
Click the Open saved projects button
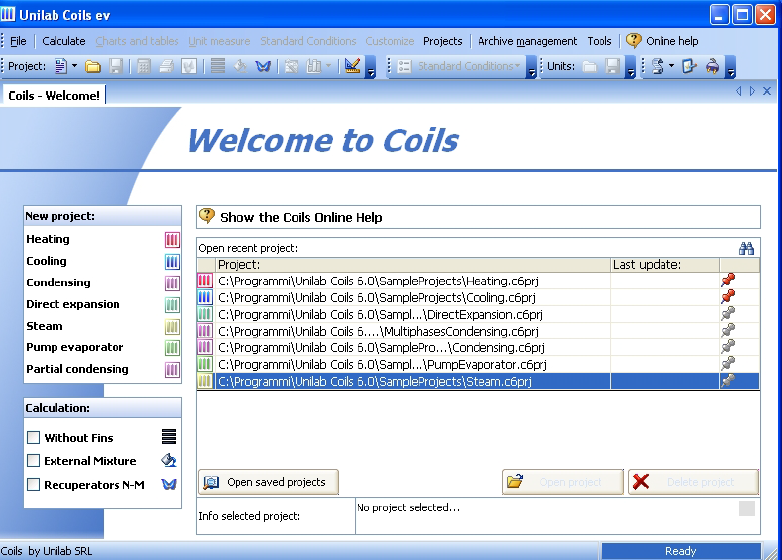pyautogui.click(x=268, y=482)
